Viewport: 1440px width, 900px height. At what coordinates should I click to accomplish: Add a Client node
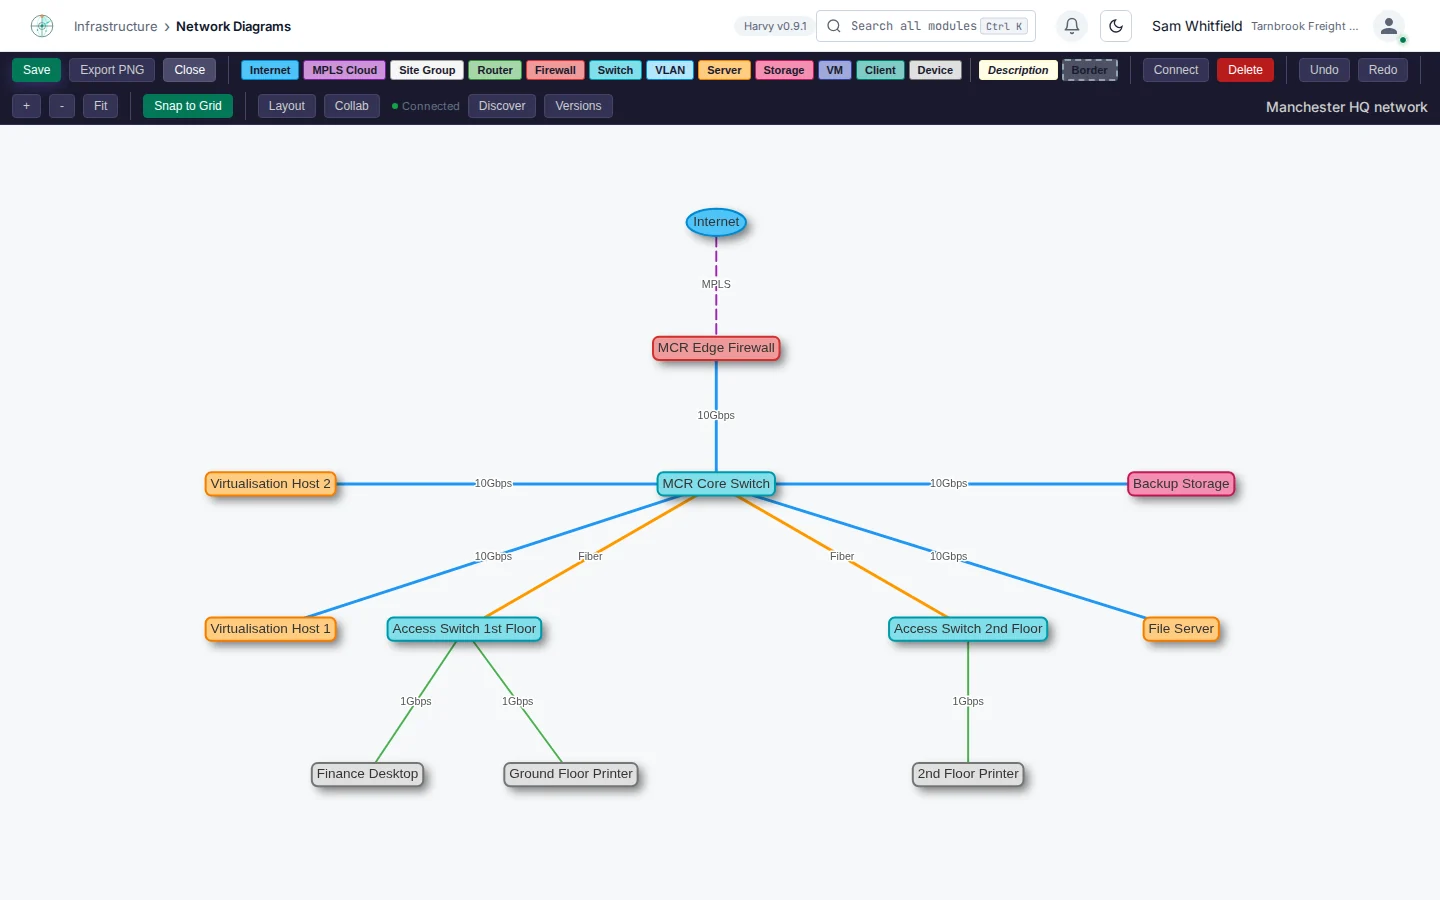point(880,70)
